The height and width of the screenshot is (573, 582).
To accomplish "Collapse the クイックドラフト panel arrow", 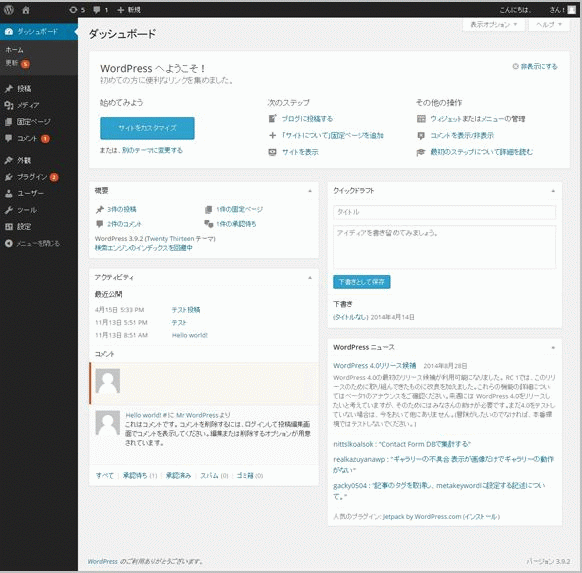I will pos(553,191).
